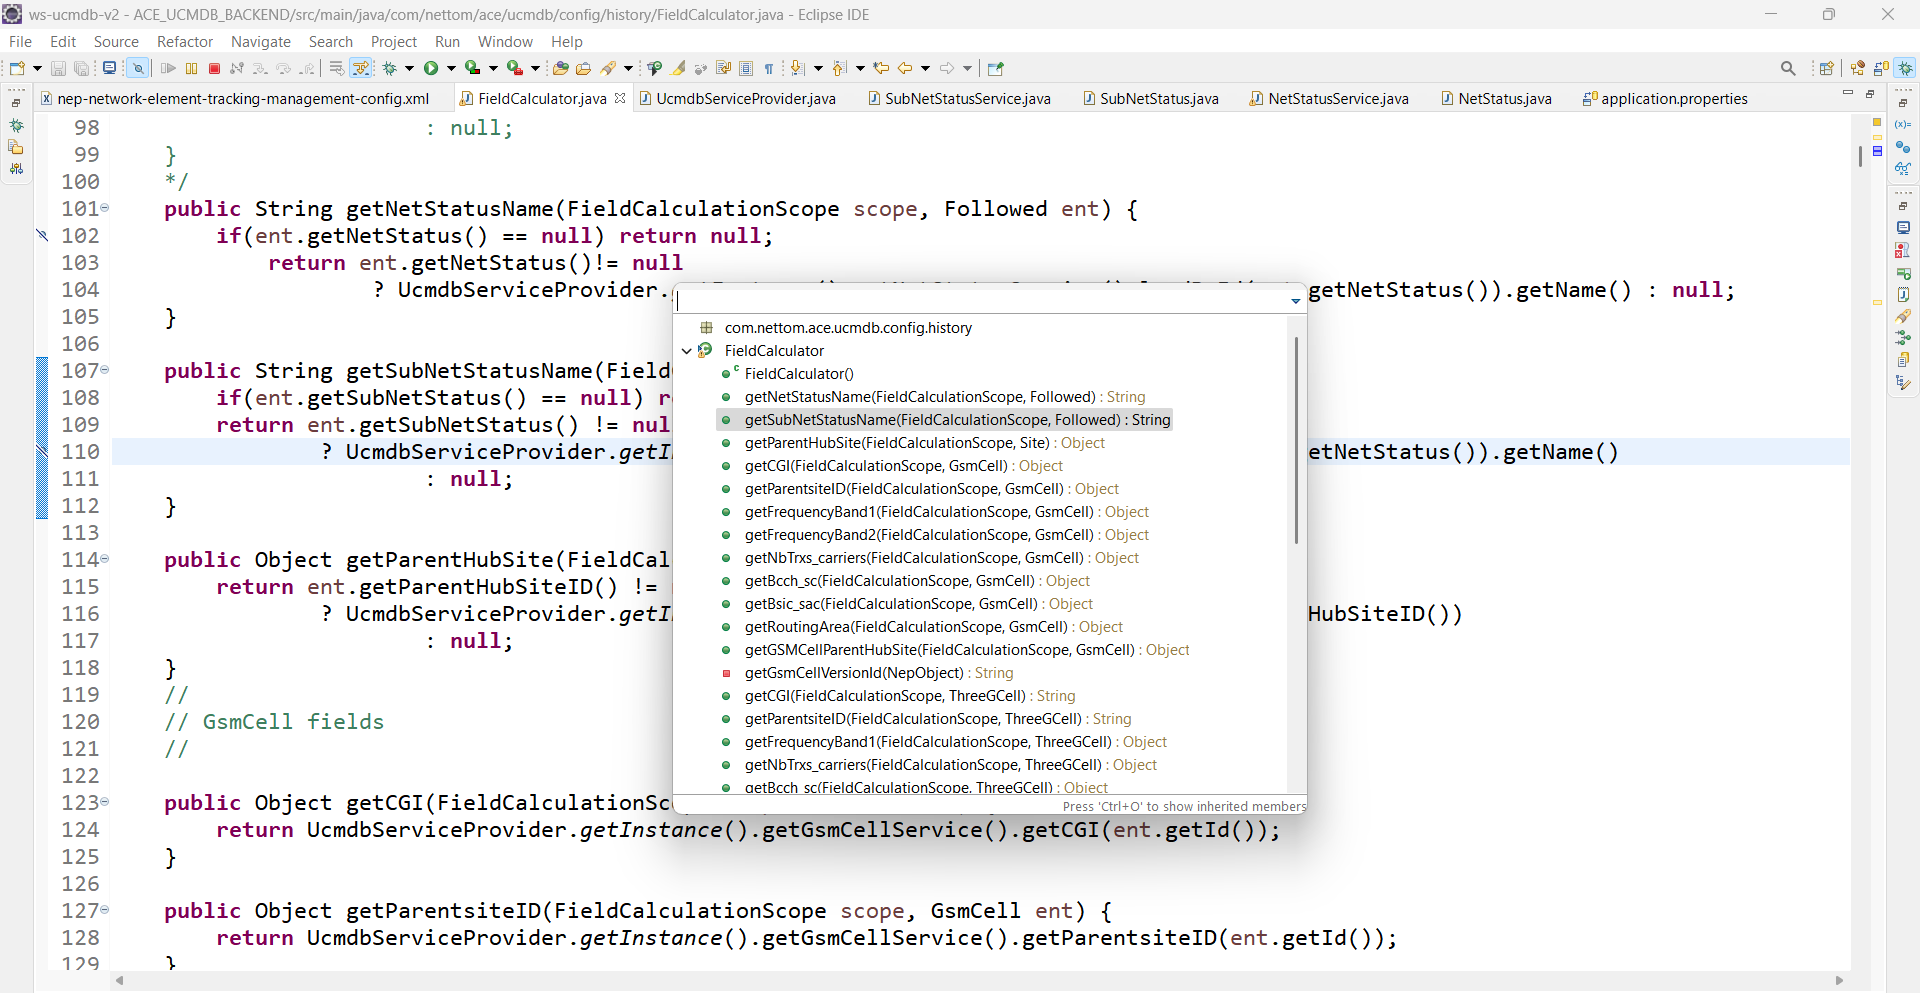Image resolution: width=1920 pixels, height=993 pixels.
Task: Open the Console view icon in sidebar
Action: coord(1903,228)
